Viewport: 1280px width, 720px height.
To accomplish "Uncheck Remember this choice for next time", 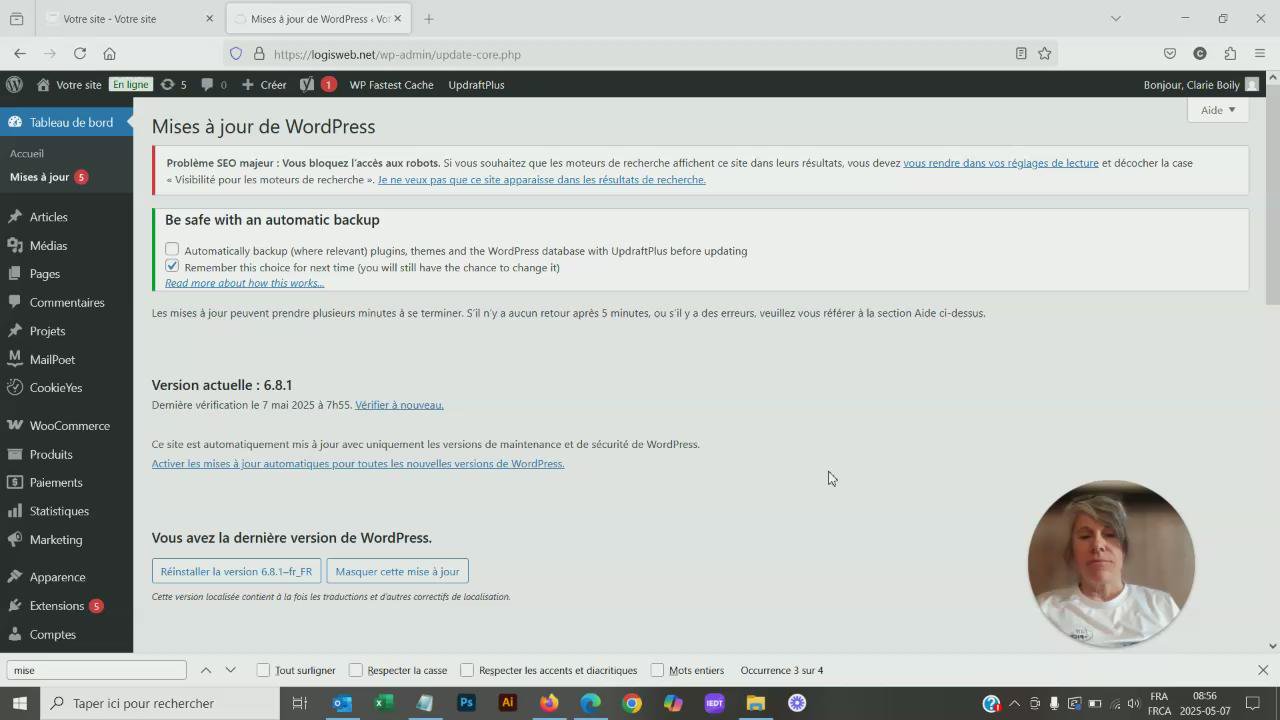I will (x=172, y=266).
